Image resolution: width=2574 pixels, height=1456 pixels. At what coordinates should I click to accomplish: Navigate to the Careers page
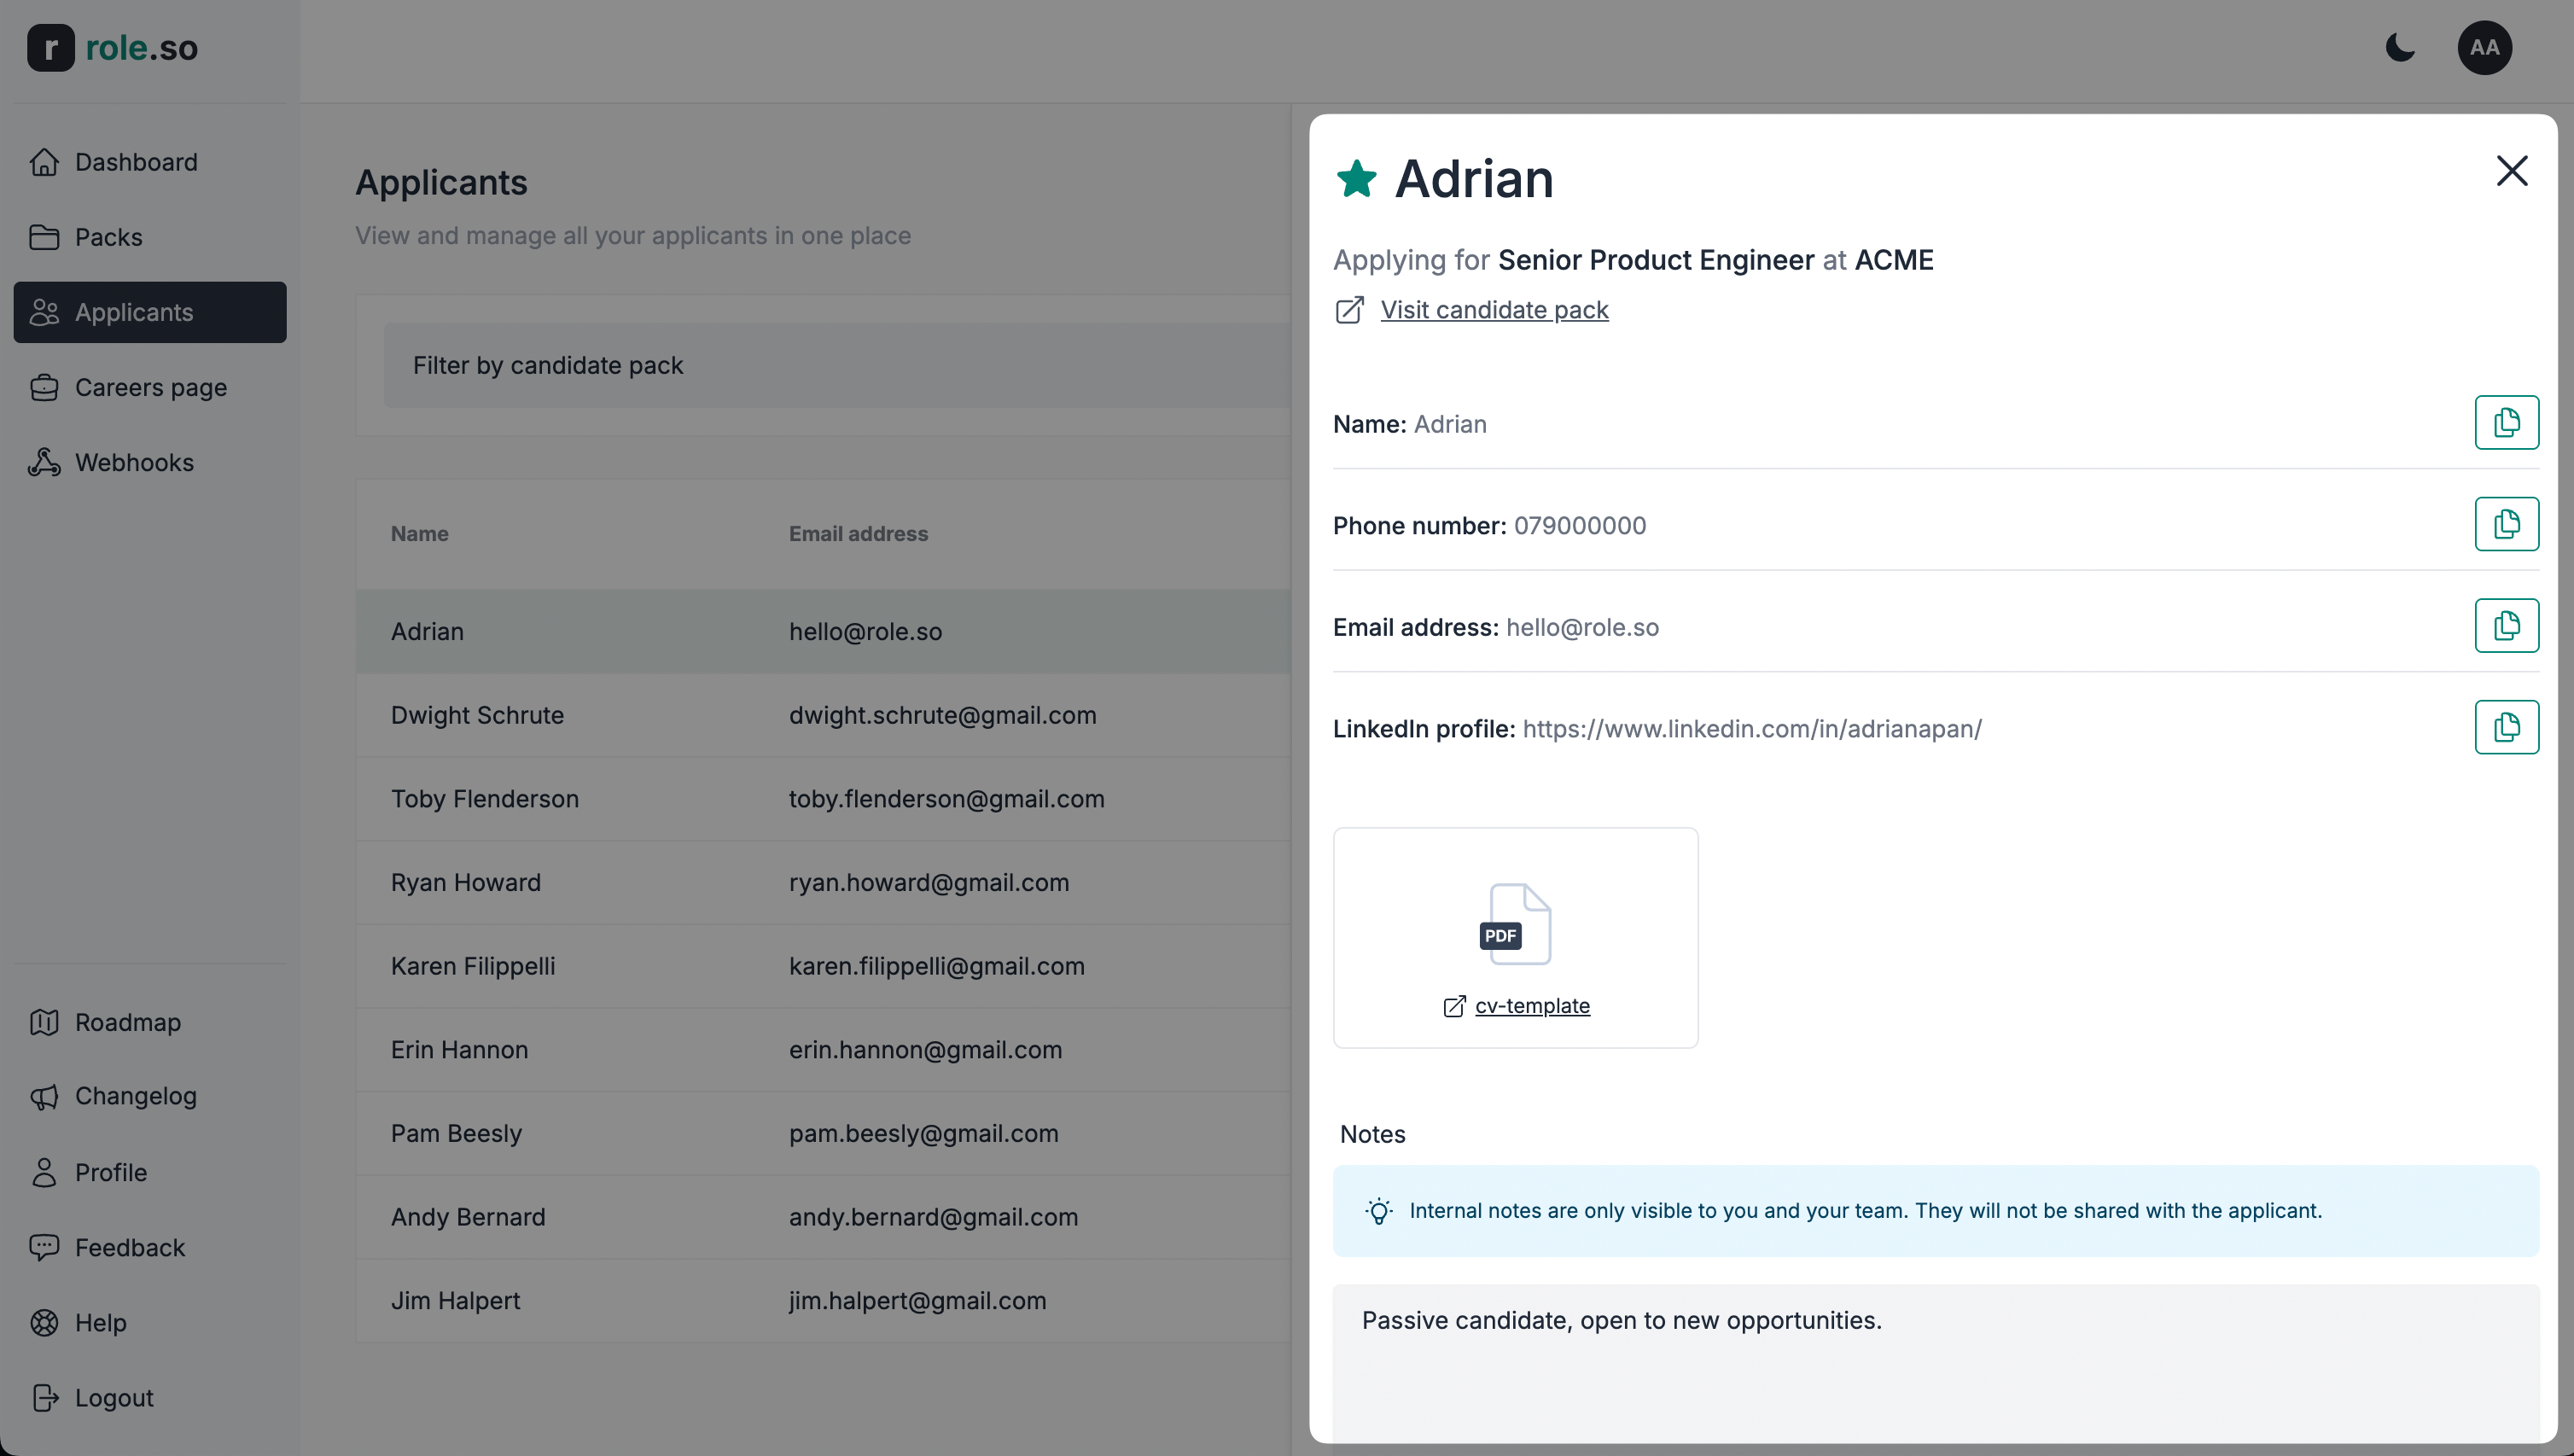coord(150,387)
